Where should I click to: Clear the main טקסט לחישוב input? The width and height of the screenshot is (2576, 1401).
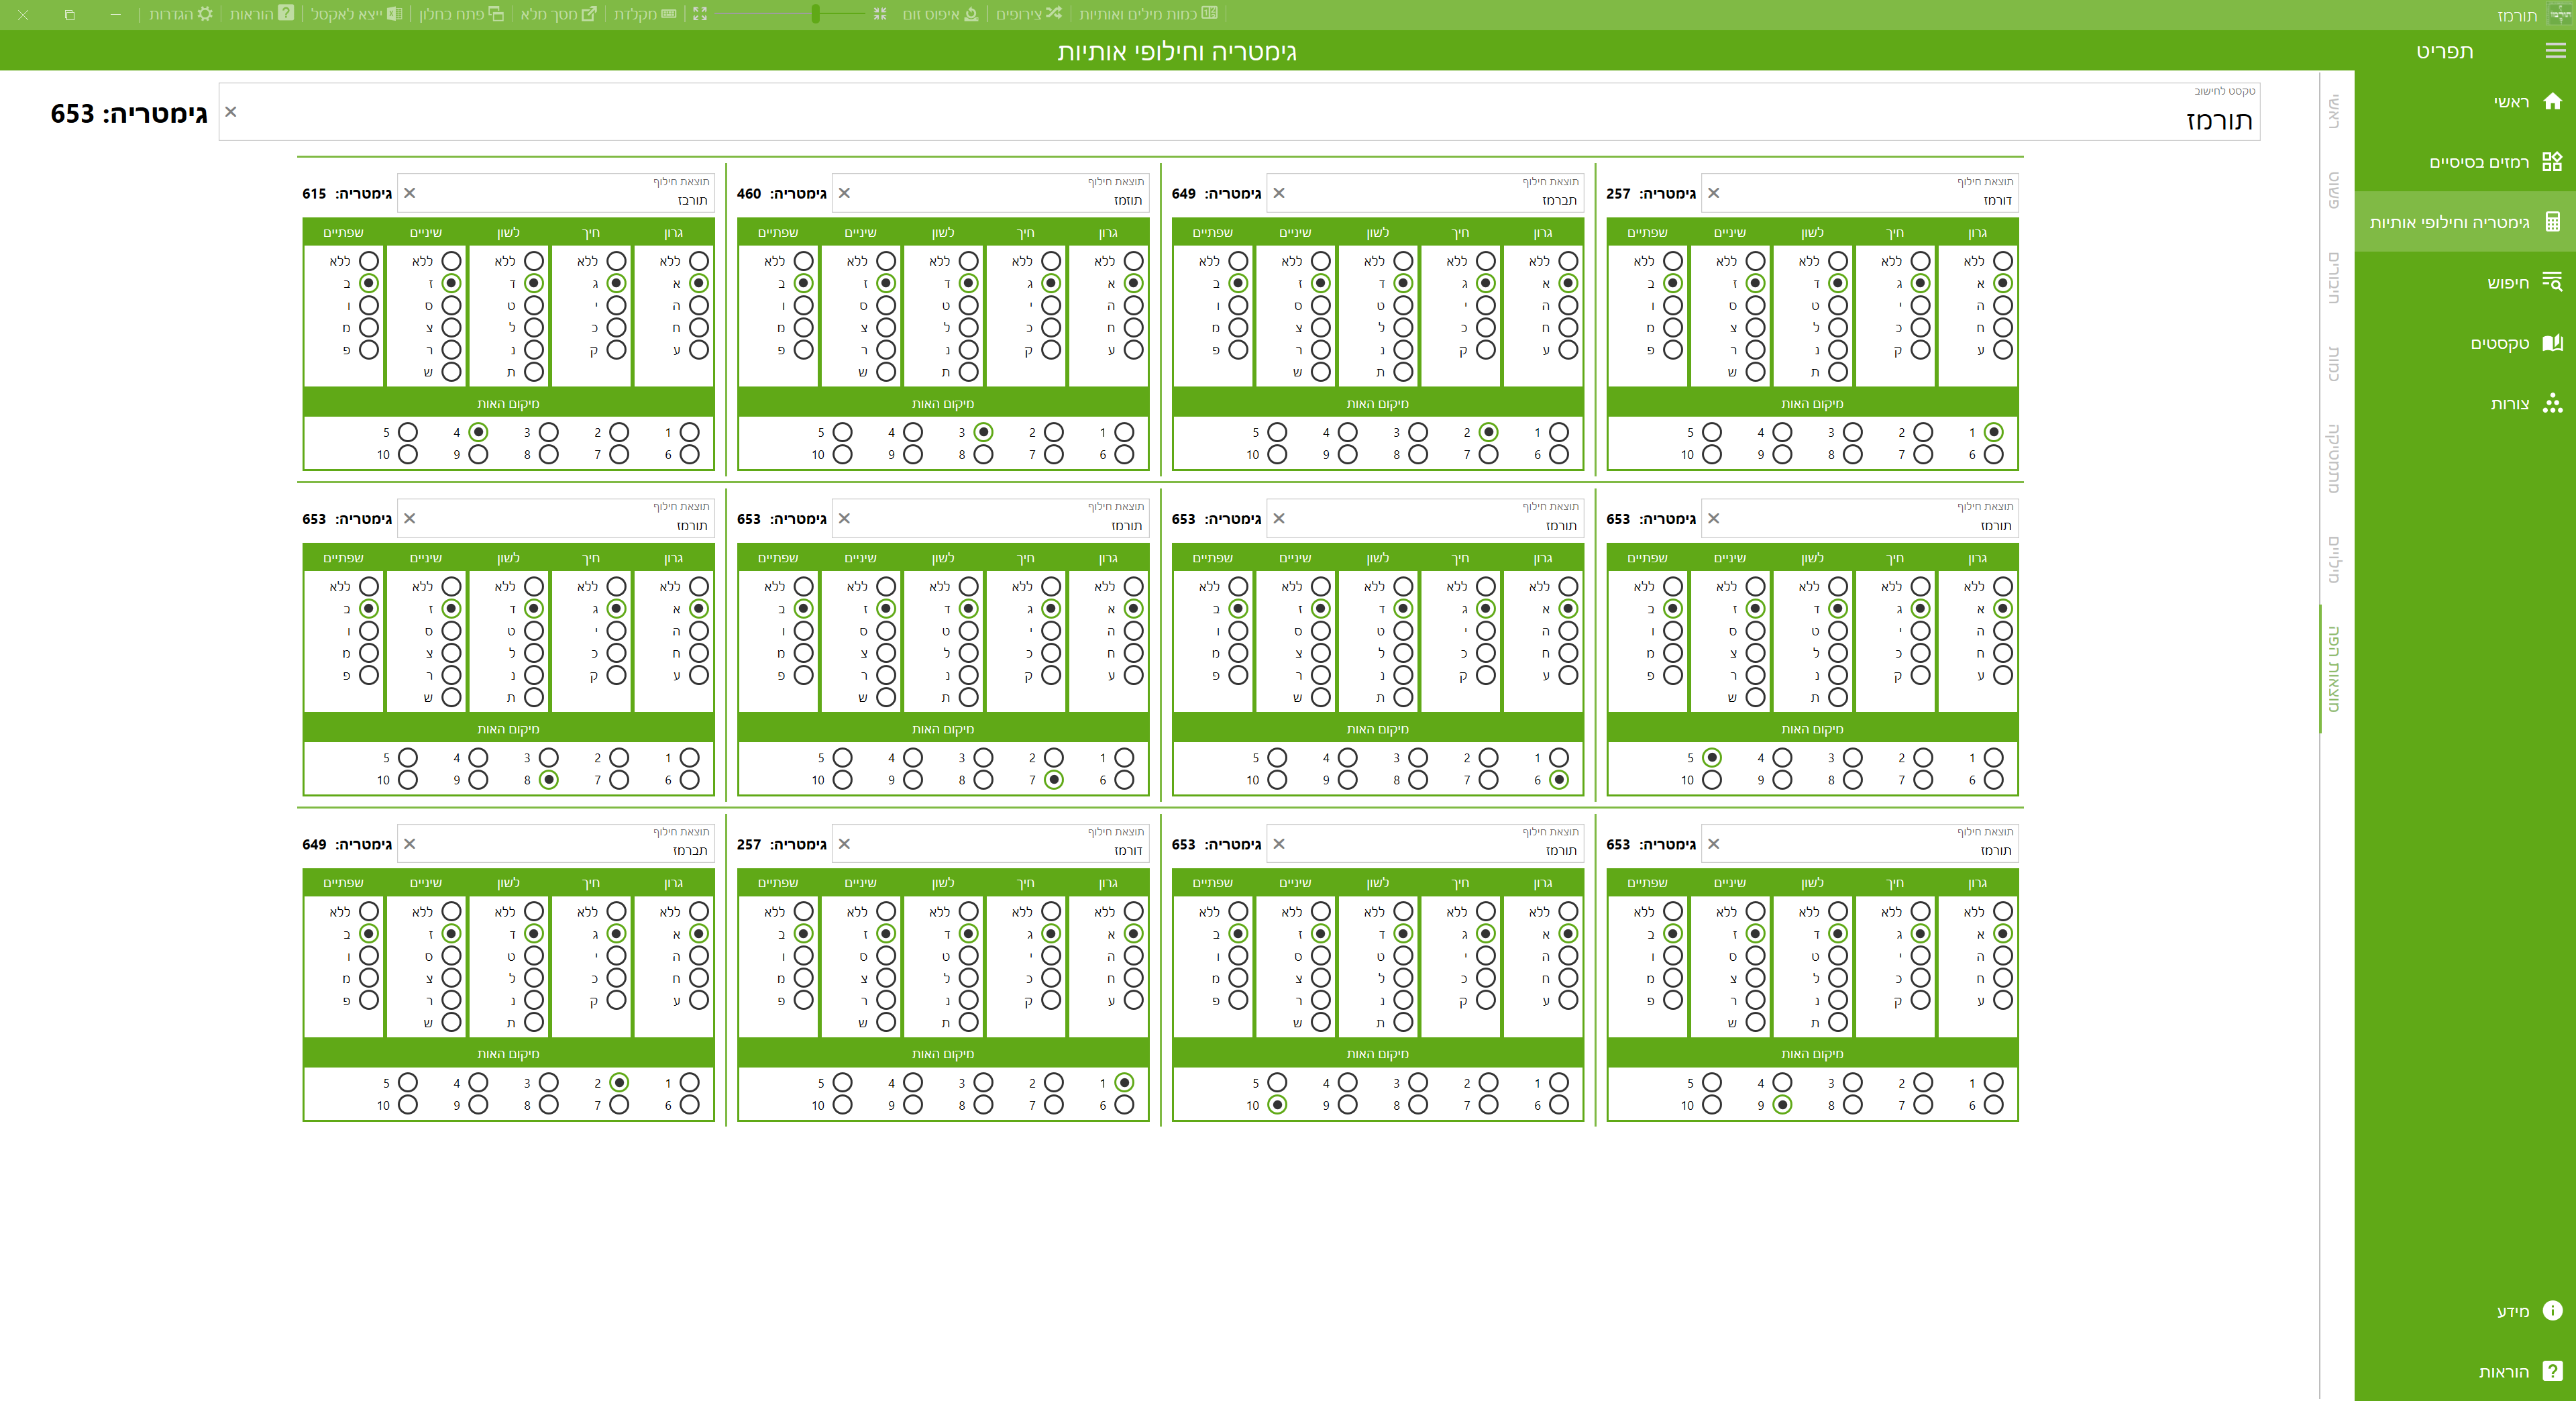point(231,112)
